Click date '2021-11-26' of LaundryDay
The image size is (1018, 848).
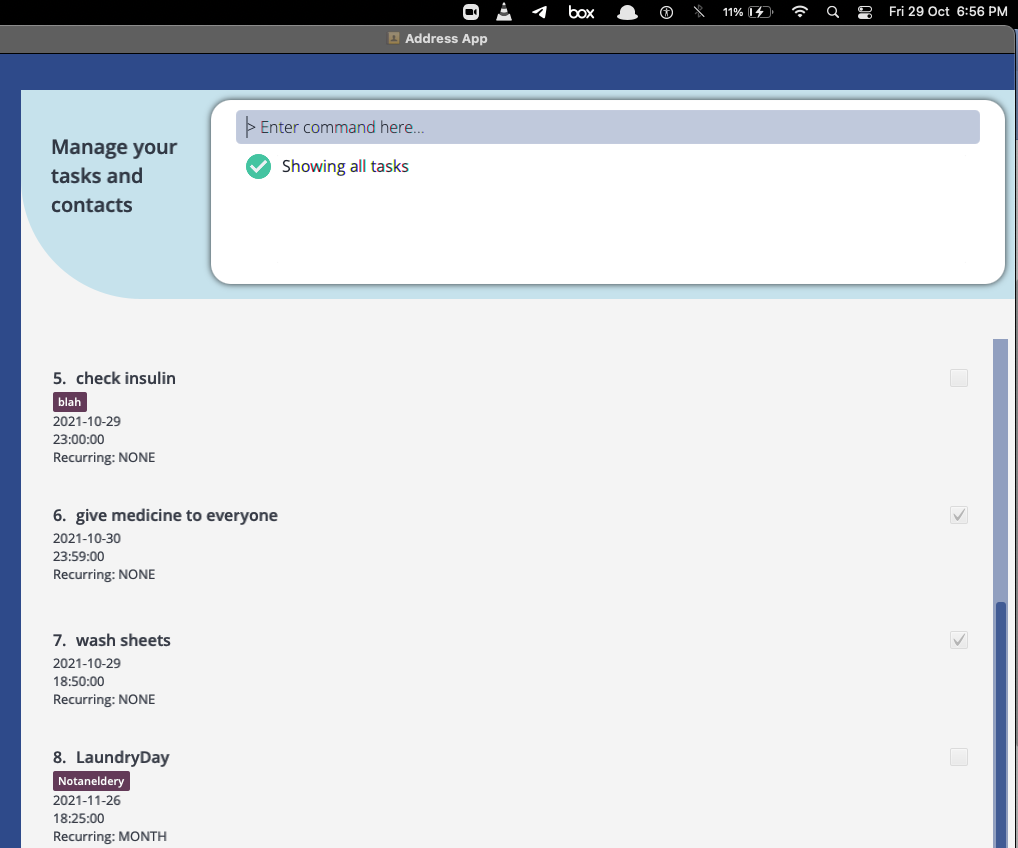pyautogui.click(x=87, y=800)
